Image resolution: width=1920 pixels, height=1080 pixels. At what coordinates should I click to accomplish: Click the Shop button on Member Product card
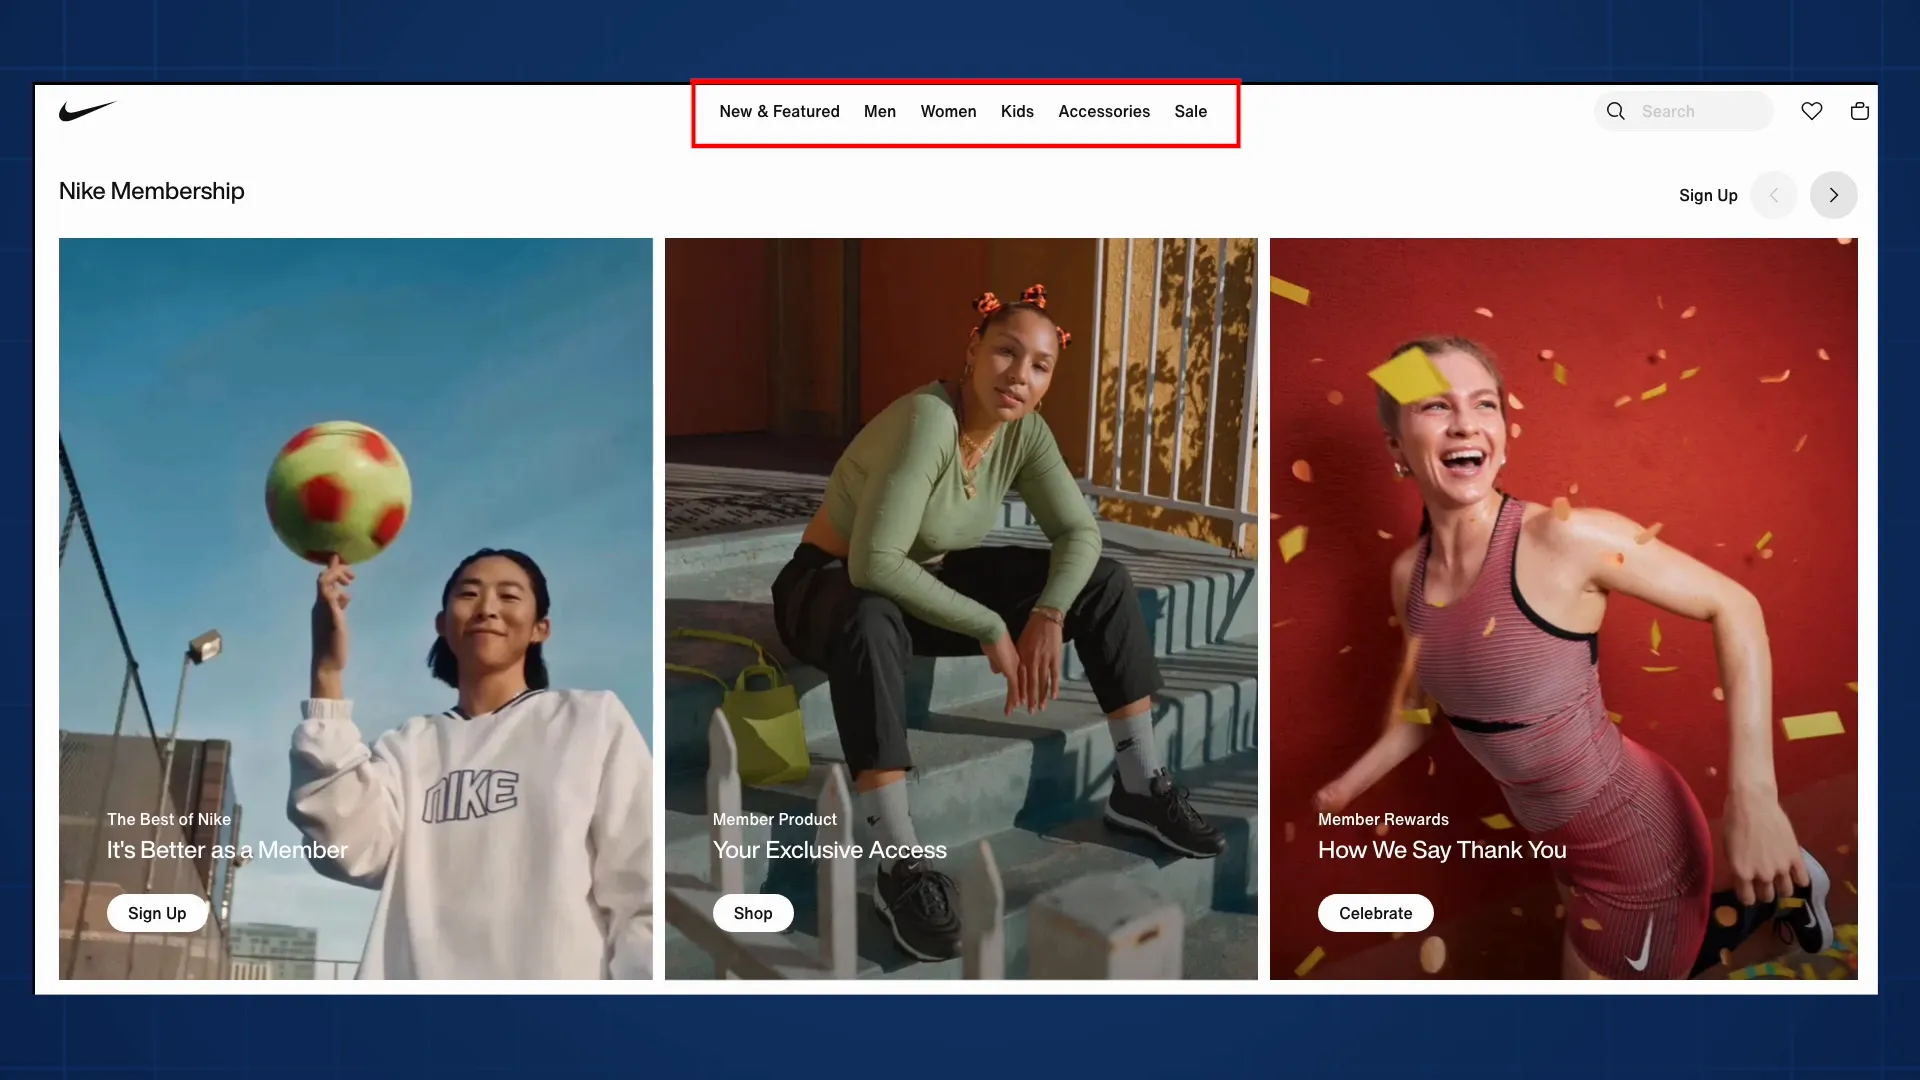pos(753,913)
